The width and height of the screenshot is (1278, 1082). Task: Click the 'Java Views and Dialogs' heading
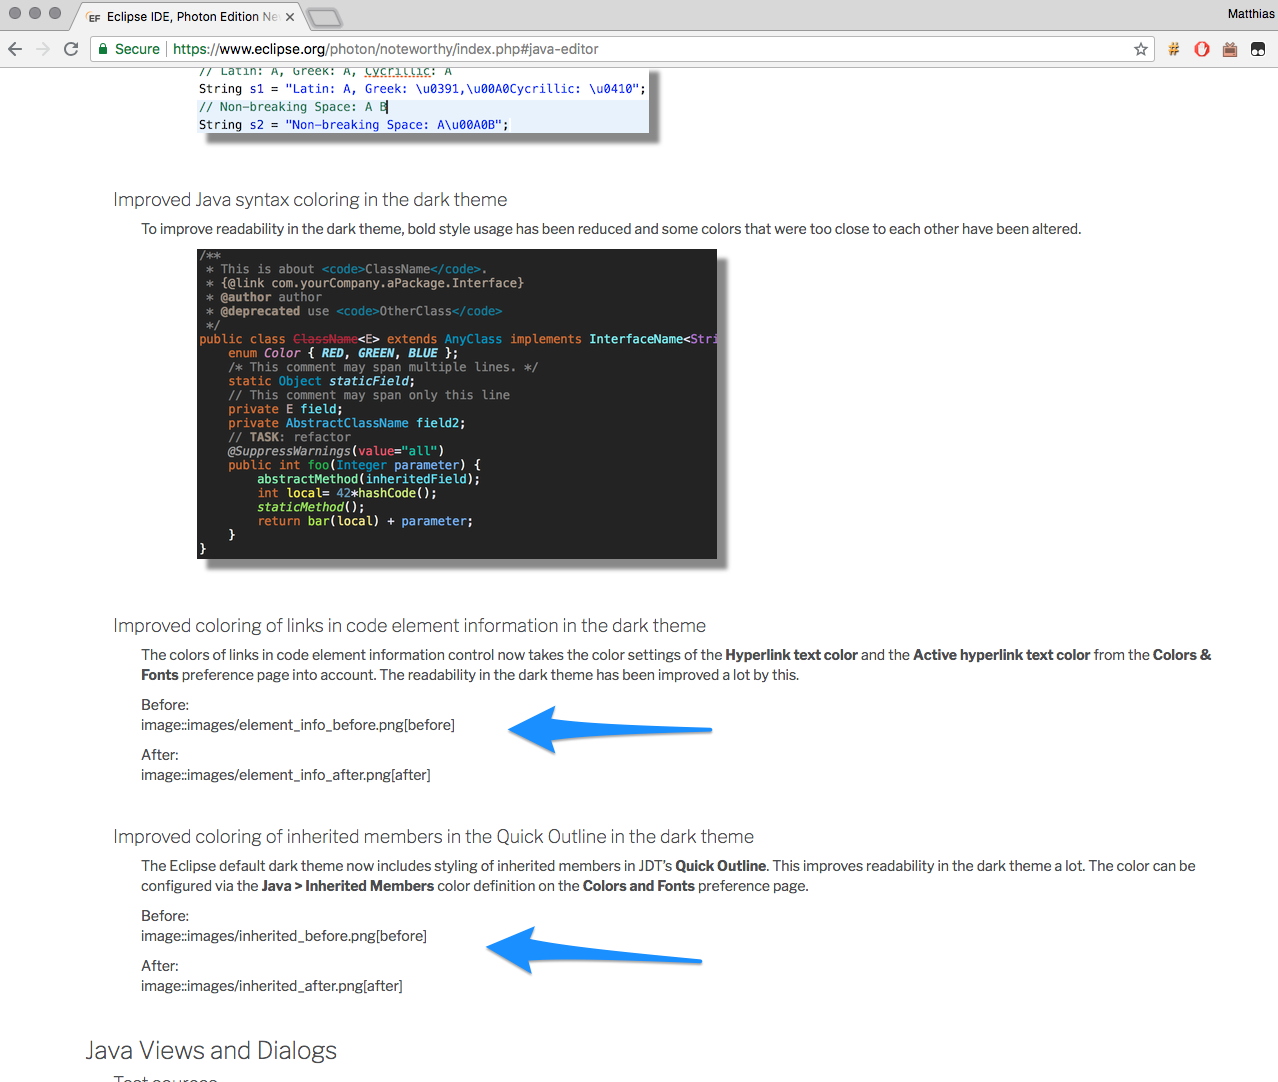pos(211,1051)
